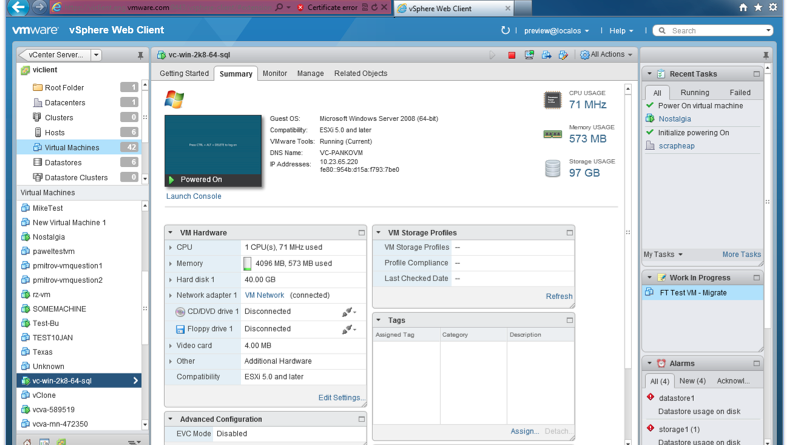
Task: Open the preview@localos user menu
Action: tap(557, 31)
